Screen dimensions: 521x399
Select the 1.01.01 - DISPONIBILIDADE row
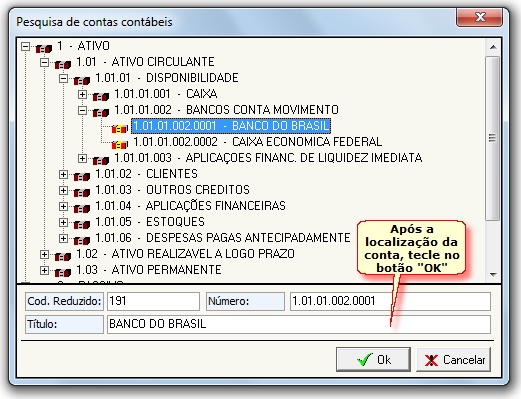pyautogui.click(x=167, y=78)
